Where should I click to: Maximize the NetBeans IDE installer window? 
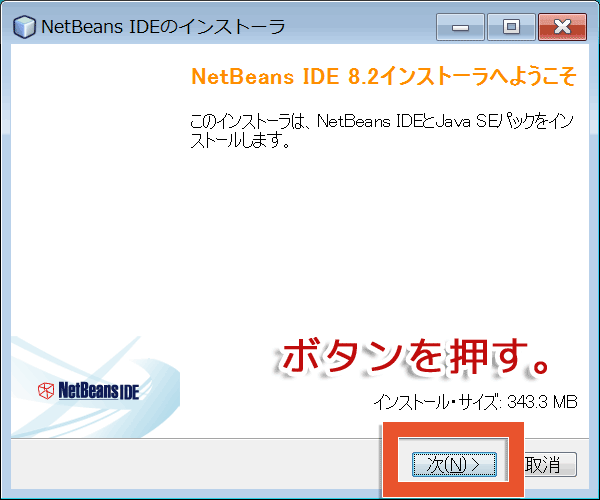click(x=511, y=27)
